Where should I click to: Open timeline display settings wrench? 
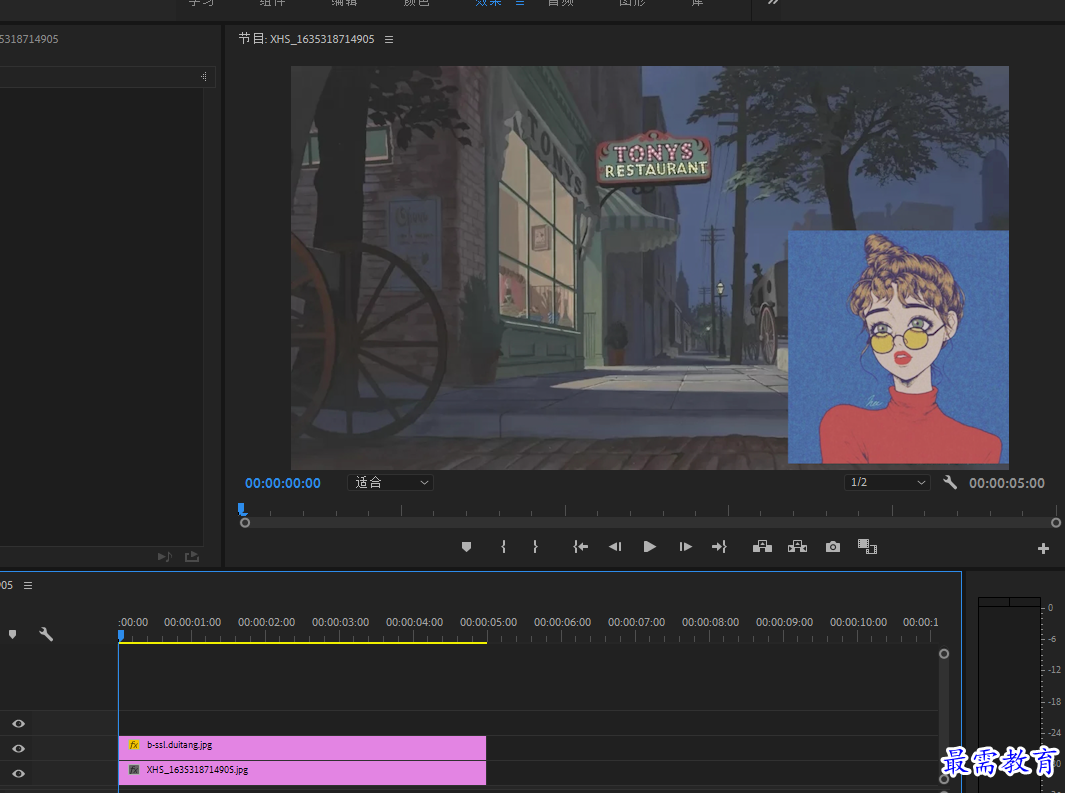pyautogui.click(x=46, y=634)
